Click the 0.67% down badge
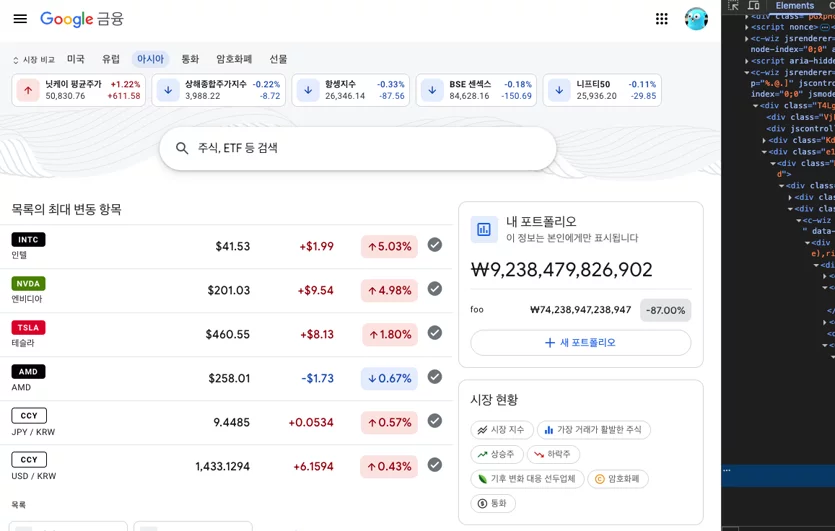The image size is (835, 531). (389, 379)
